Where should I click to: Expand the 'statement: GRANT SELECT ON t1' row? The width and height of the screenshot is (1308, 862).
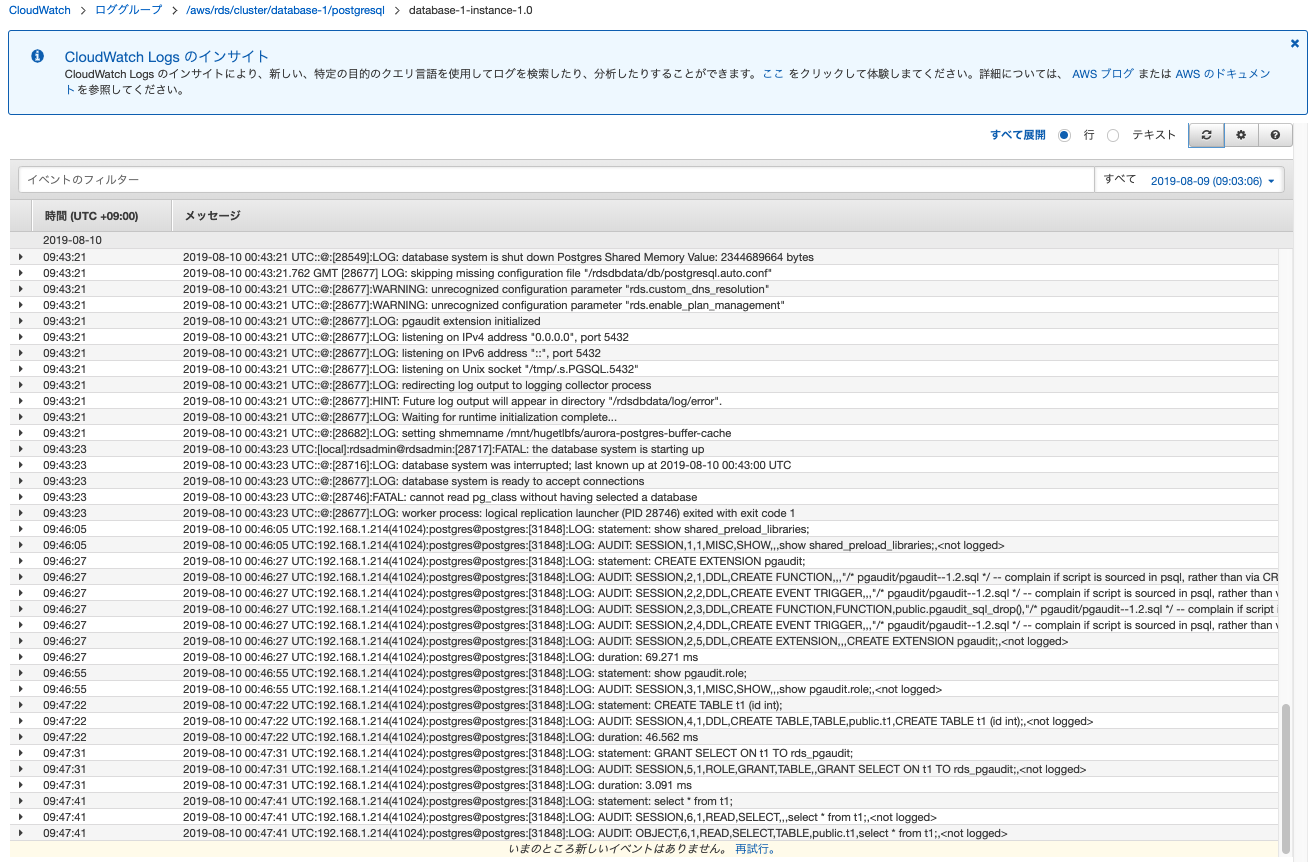[21, 753]
